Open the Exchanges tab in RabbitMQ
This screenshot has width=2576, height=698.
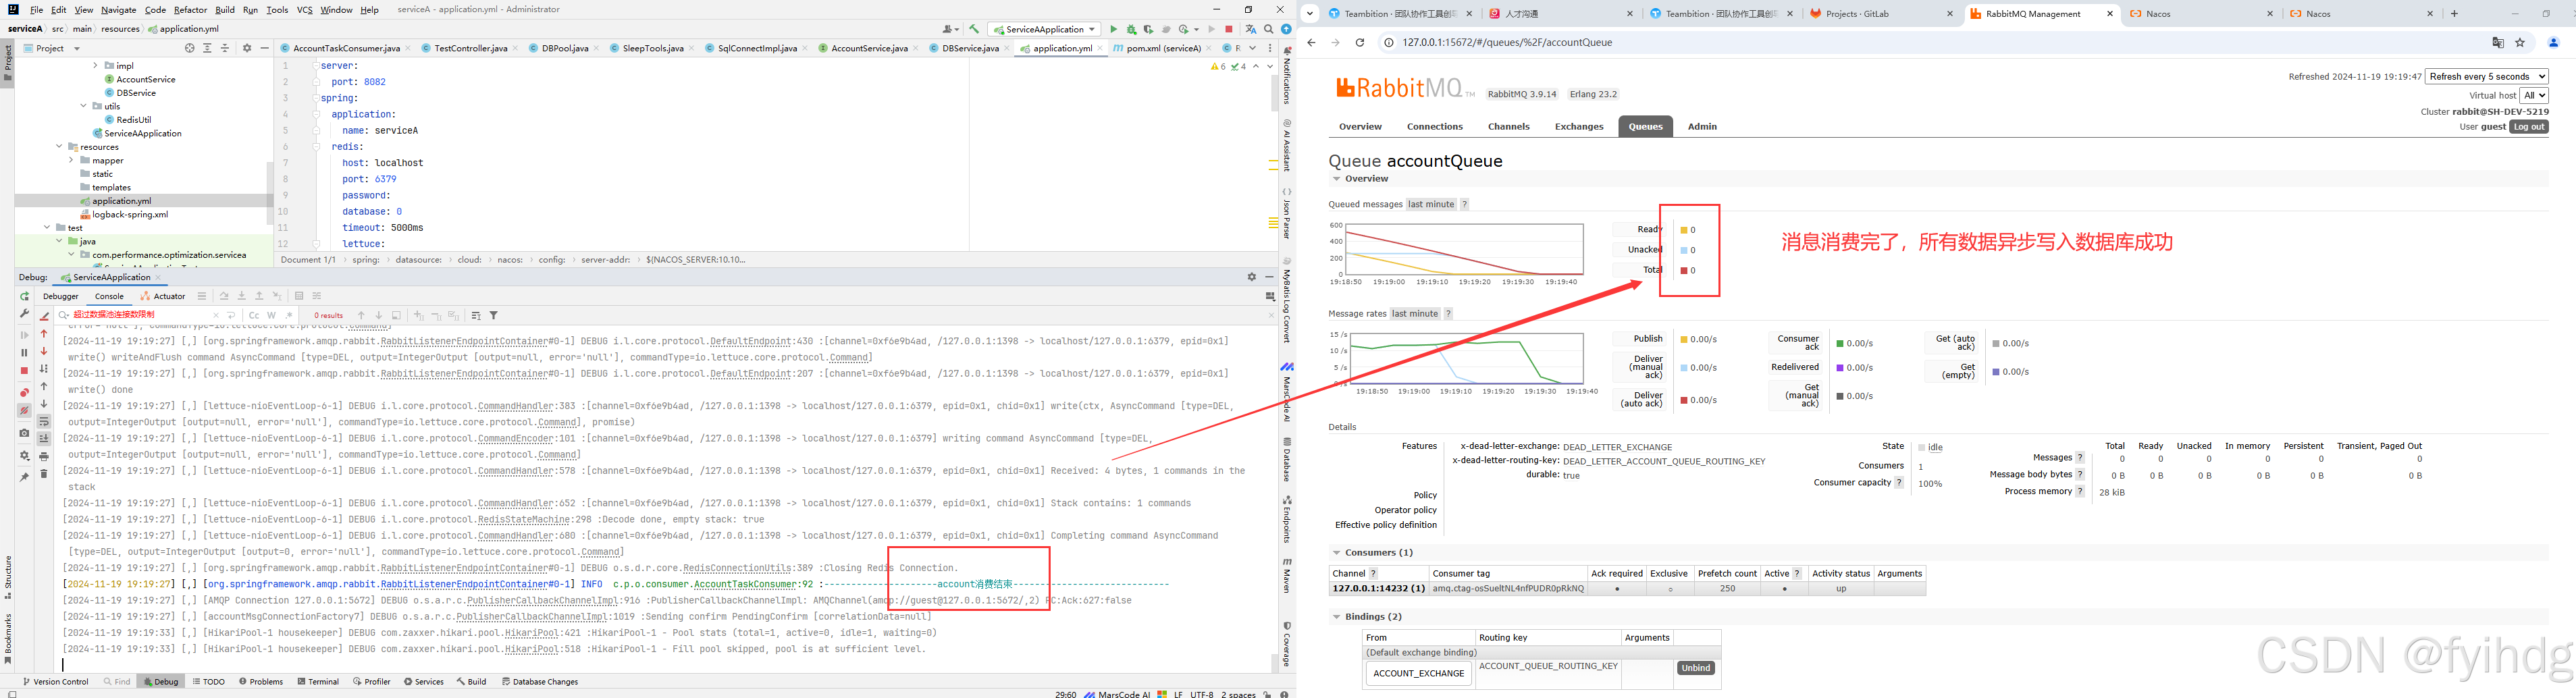(1579, 126)
